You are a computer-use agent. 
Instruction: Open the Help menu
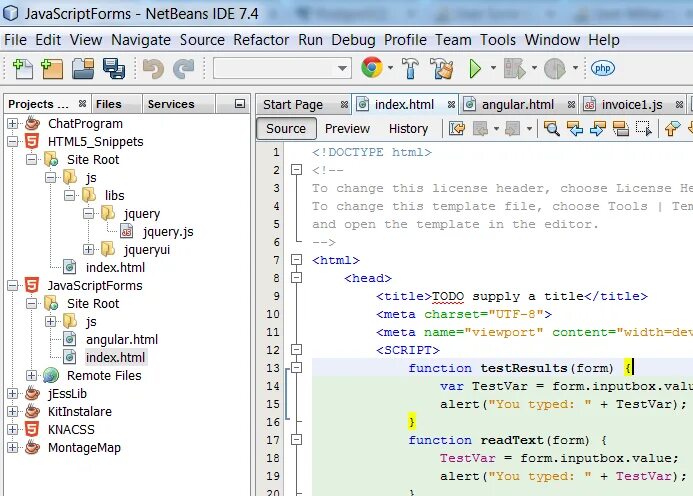[x=604, y=40]
